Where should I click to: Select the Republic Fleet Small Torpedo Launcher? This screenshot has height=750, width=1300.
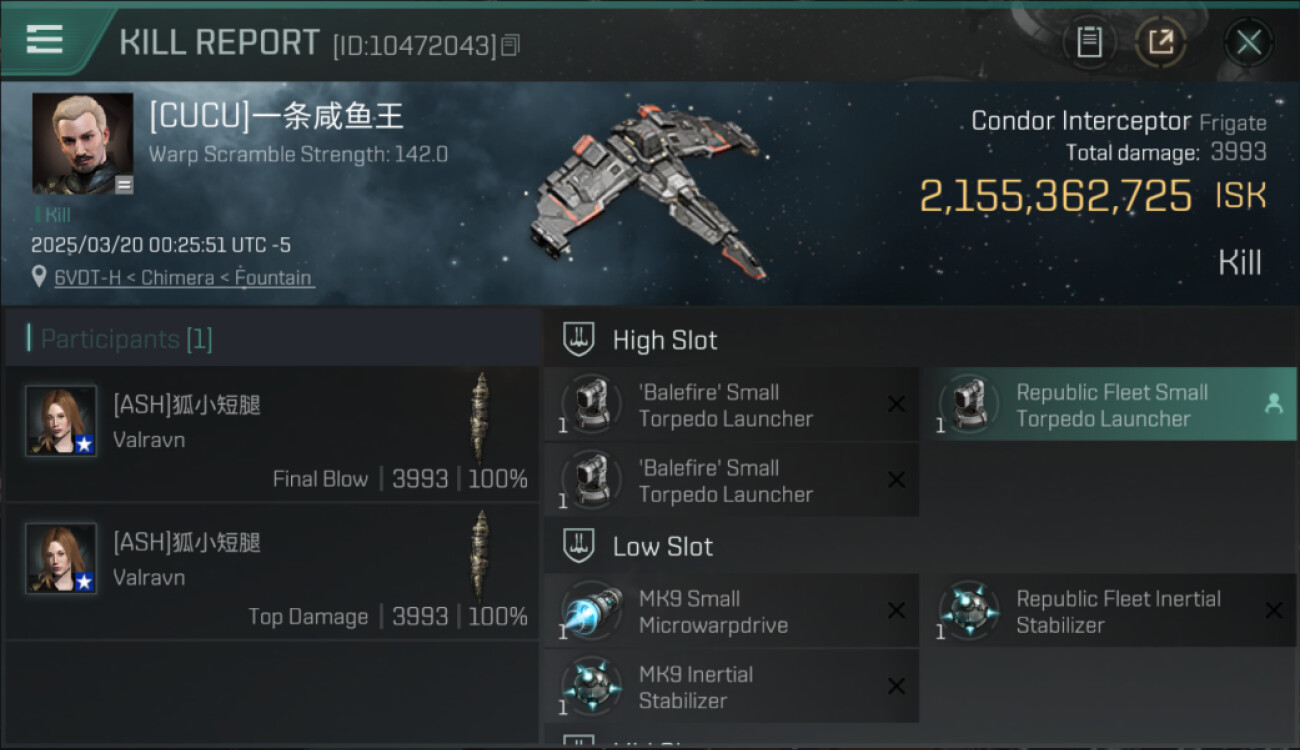point(1108,404)
